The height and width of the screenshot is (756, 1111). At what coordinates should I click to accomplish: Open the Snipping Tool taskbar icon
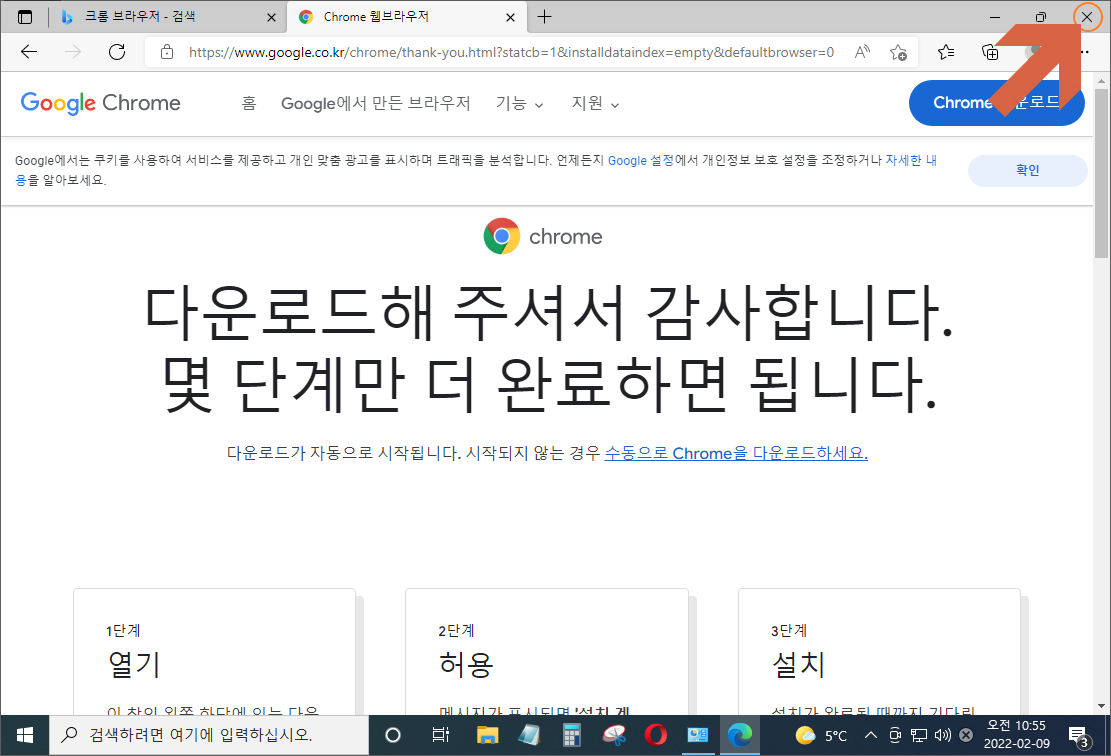pos(614,735)
